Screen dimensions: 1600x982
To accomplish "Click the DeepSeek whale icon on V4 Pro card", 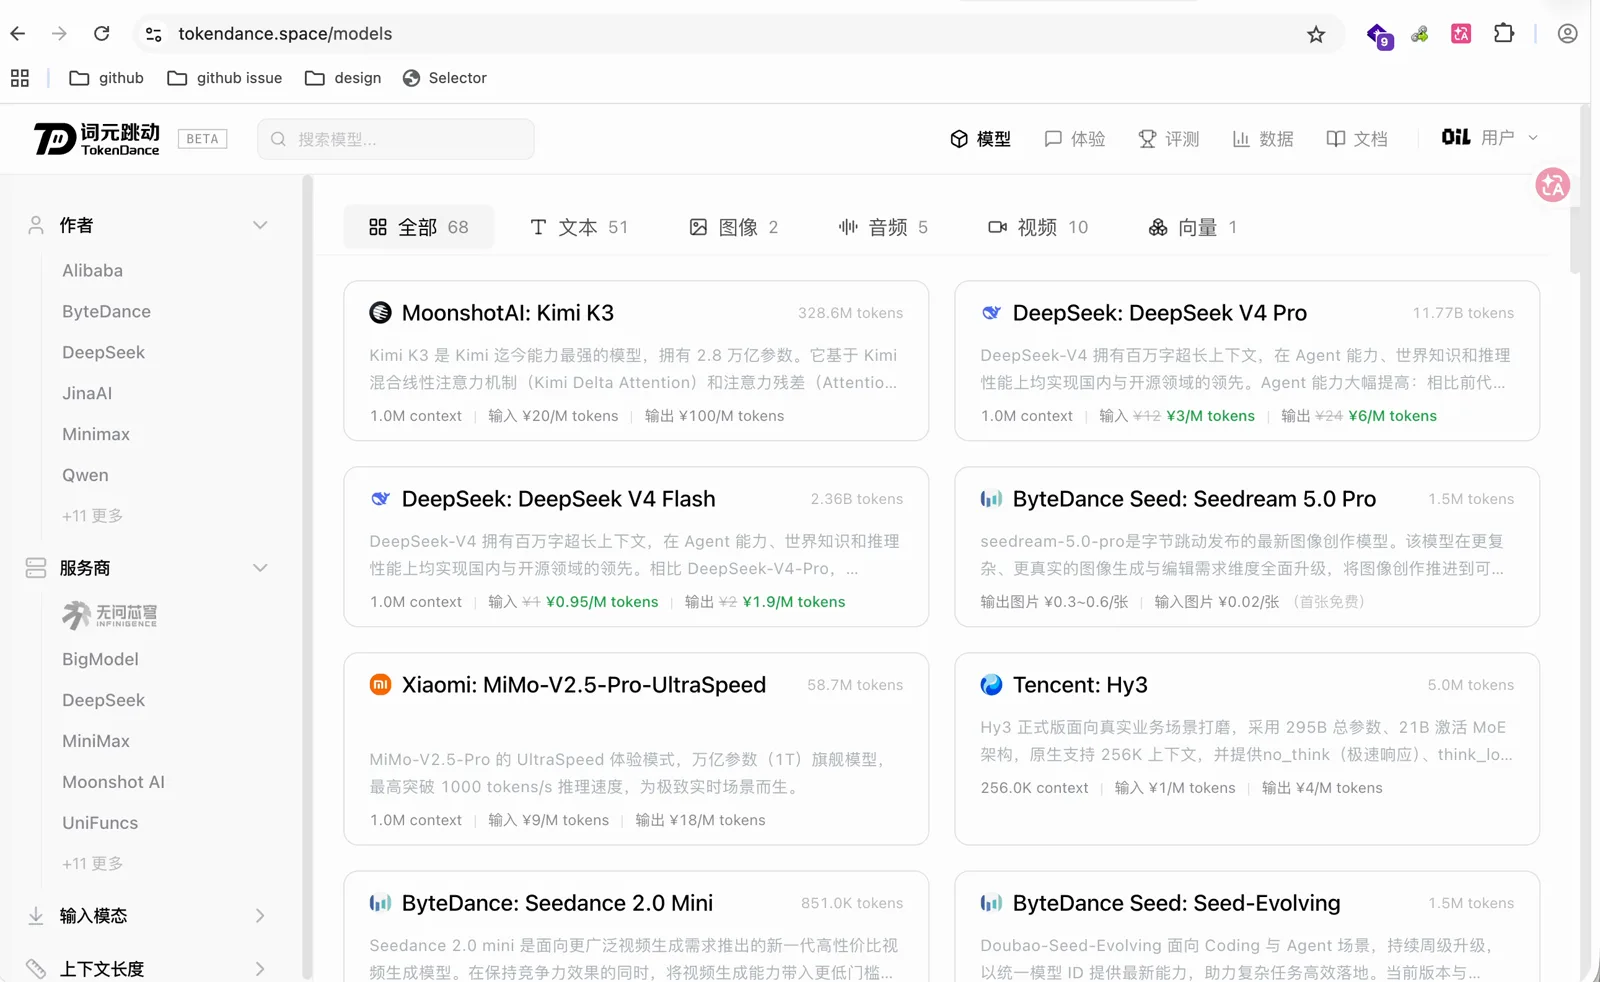I will (x=991, y=313).
